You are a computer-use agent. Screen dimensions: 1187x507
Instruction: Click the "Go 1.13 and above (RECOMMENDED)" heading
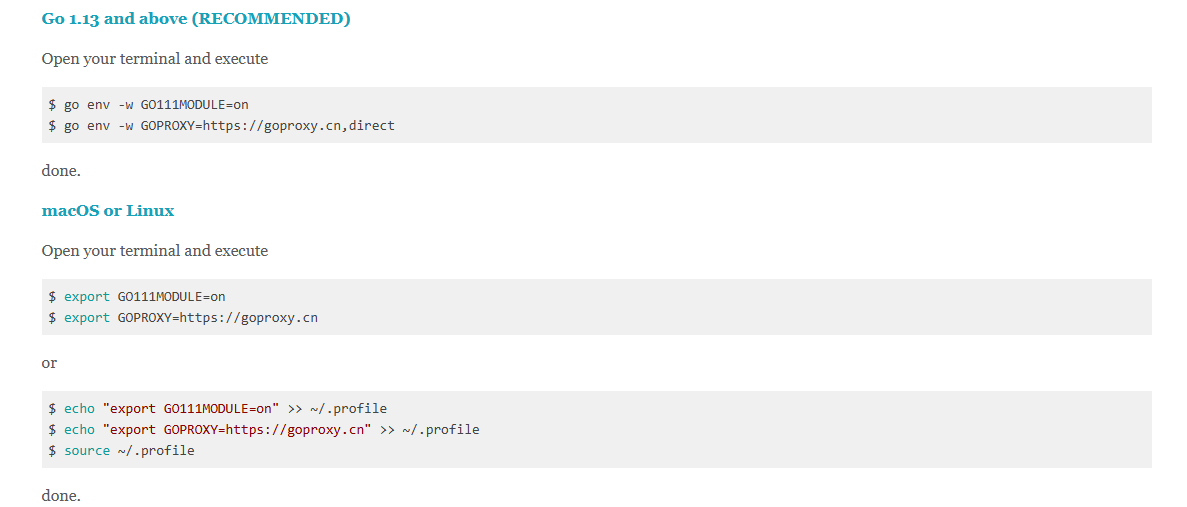(x=196, y=19)
